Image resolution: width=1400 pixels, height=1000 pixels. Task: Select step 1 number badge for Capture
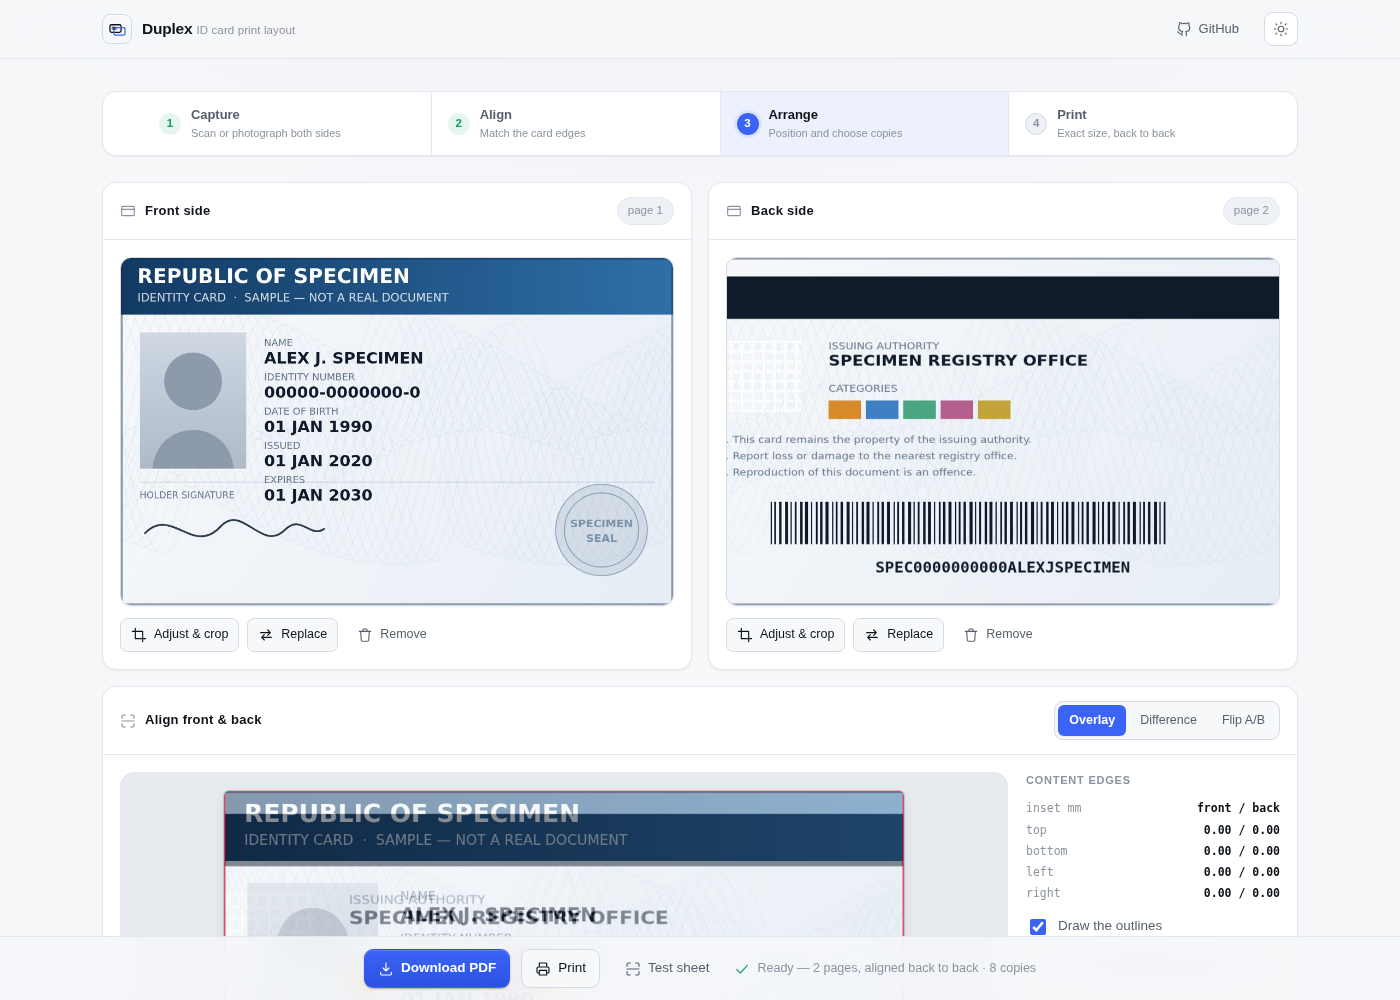coord(170,123)
